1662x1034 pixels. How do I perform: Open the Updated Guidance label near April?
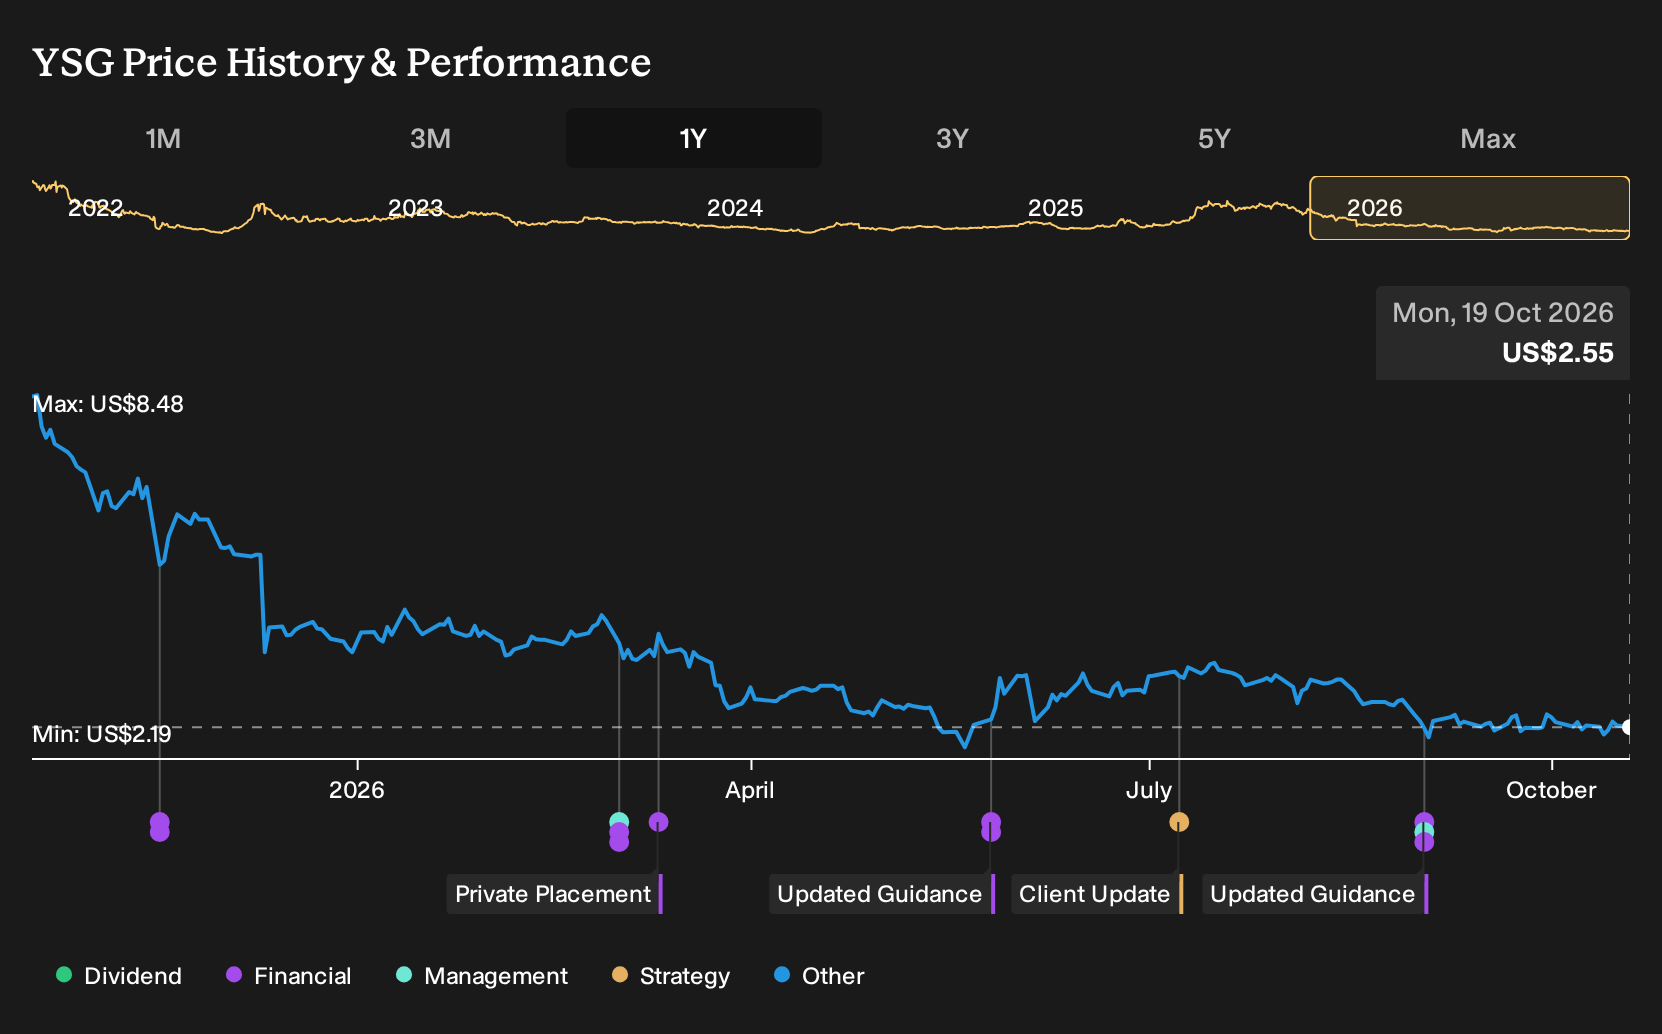click(882, 894)
